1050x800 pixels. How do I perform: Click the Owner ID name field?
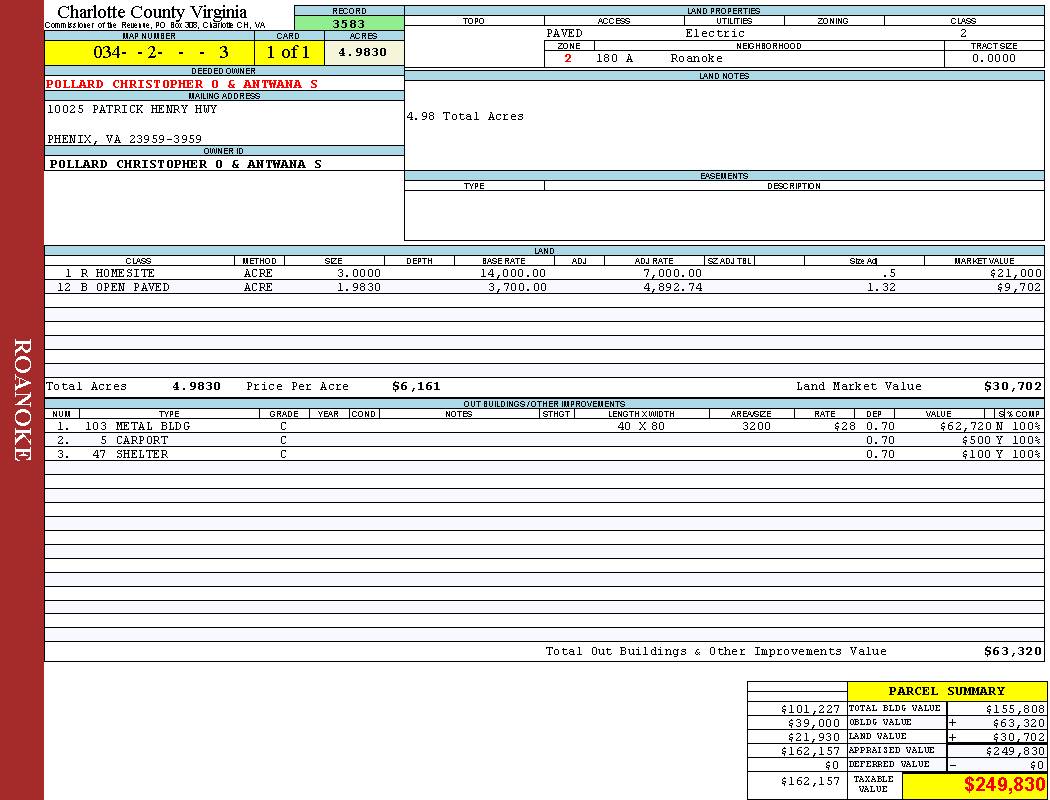(185, 164)
